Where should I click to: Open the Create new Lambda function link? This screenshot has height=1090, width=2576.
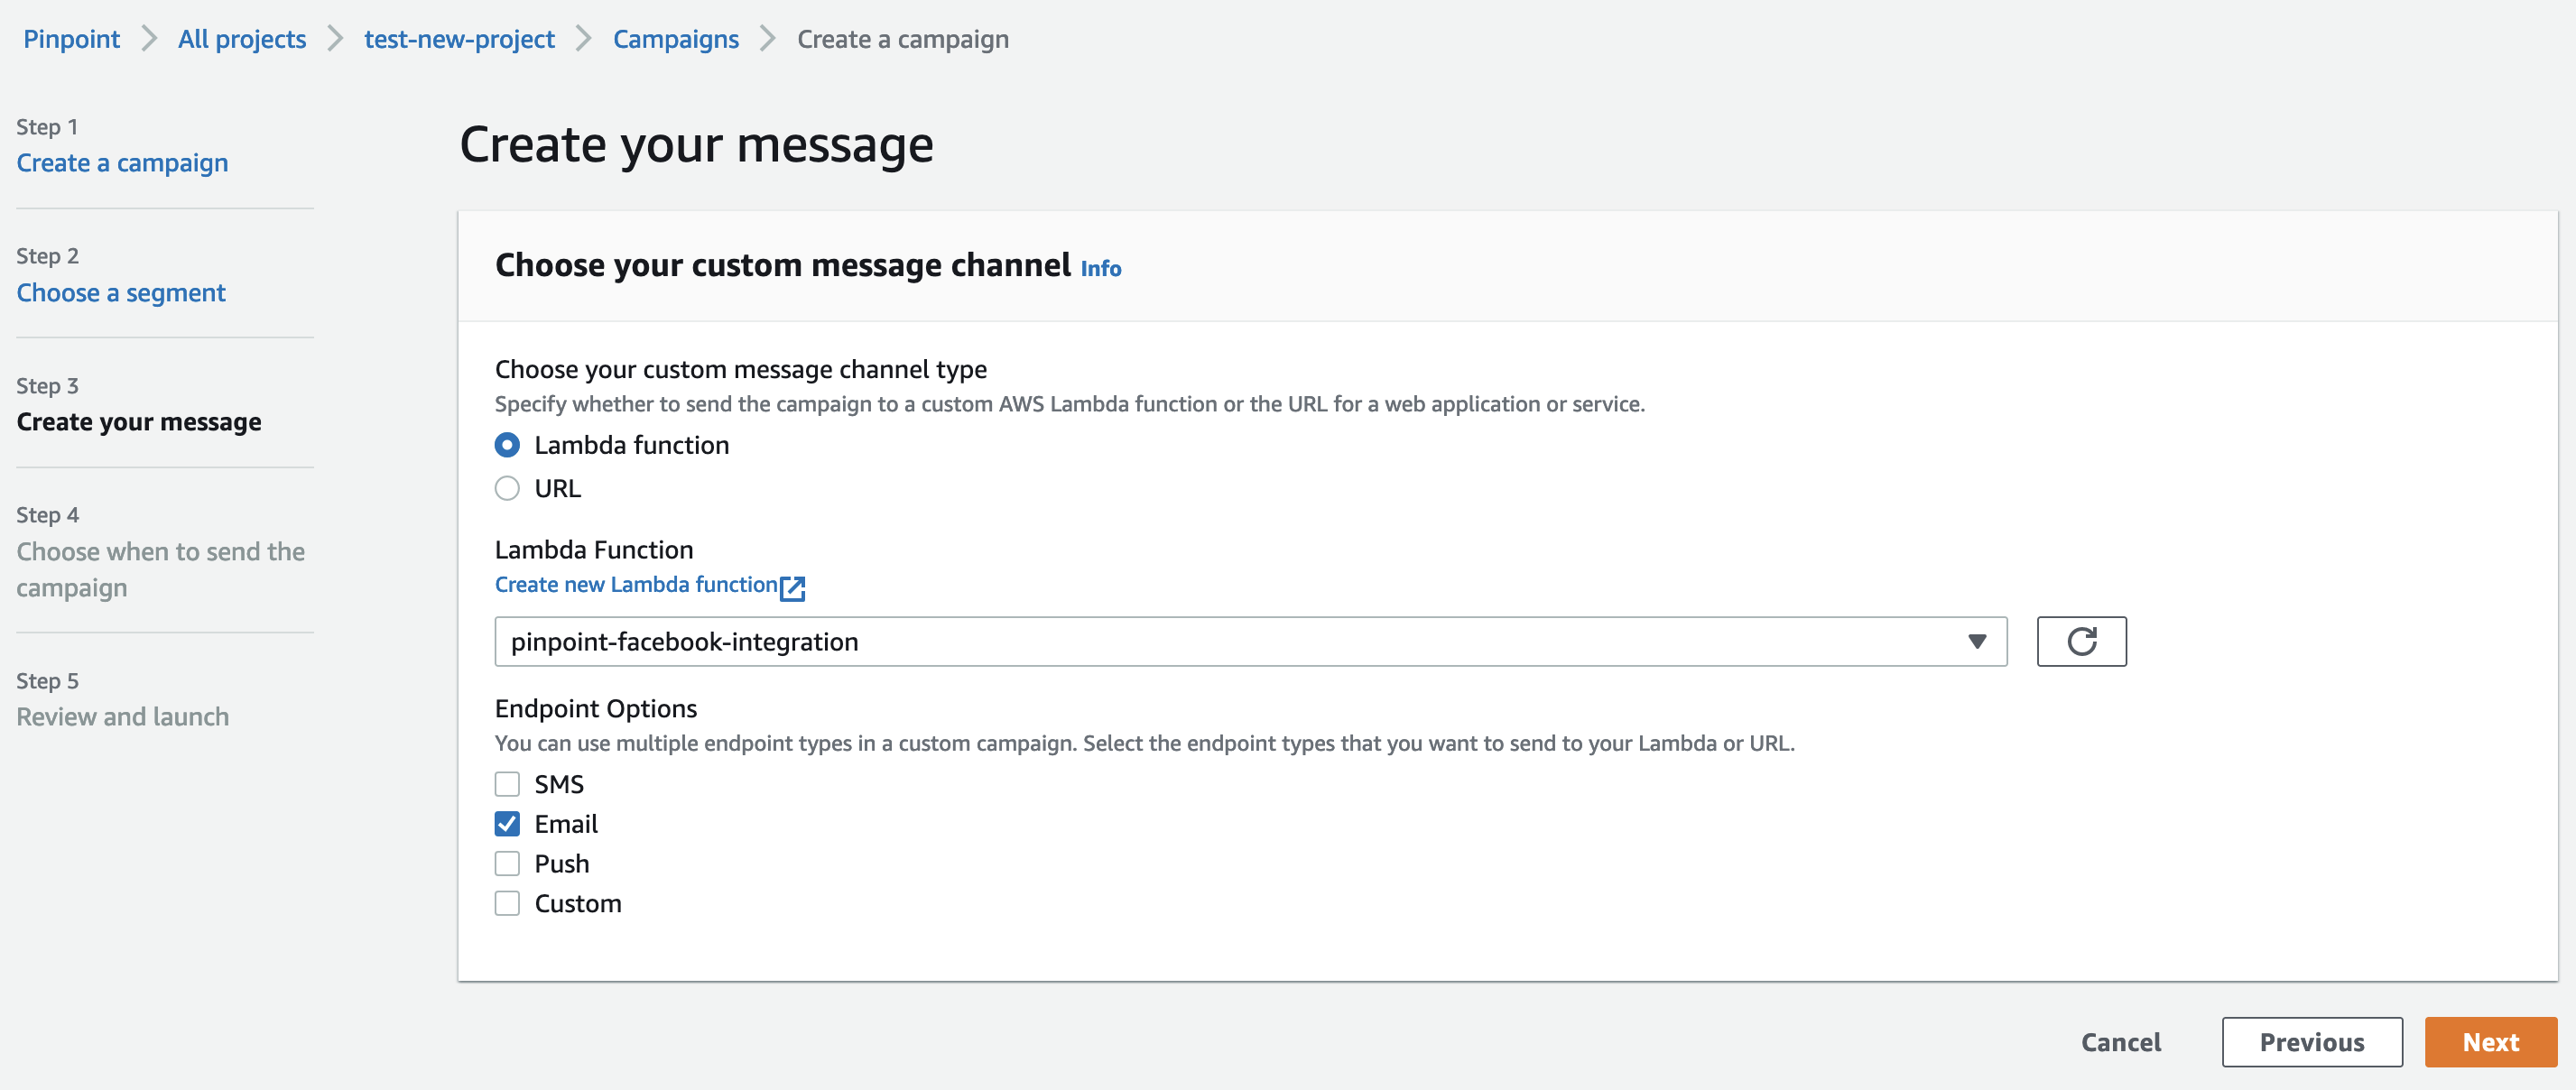point(636,584)
